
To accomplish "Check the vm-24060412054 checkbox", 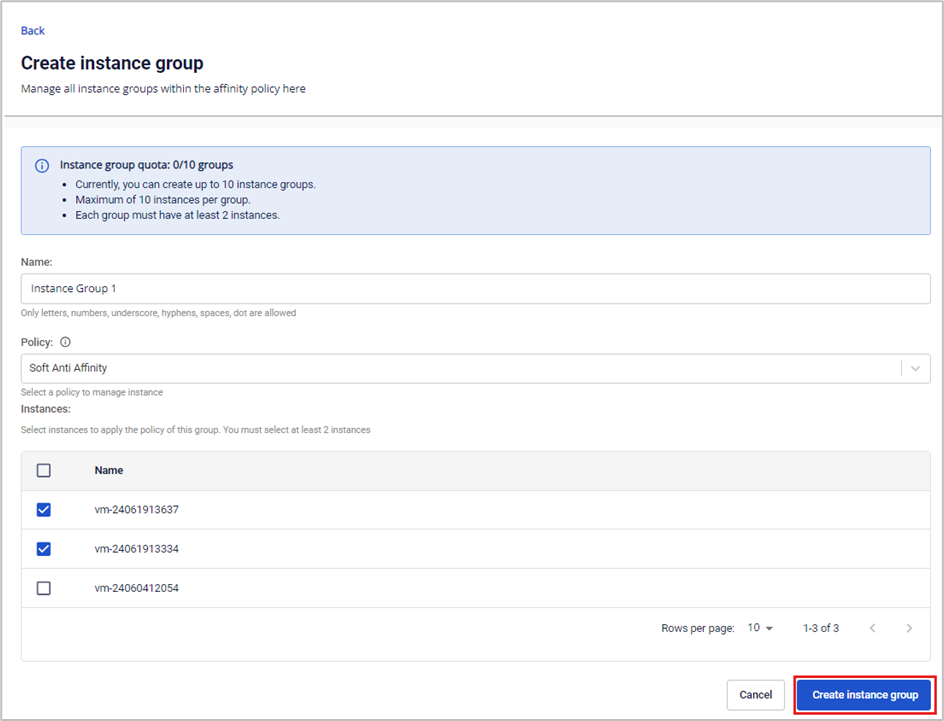I will tap(43, 588).
